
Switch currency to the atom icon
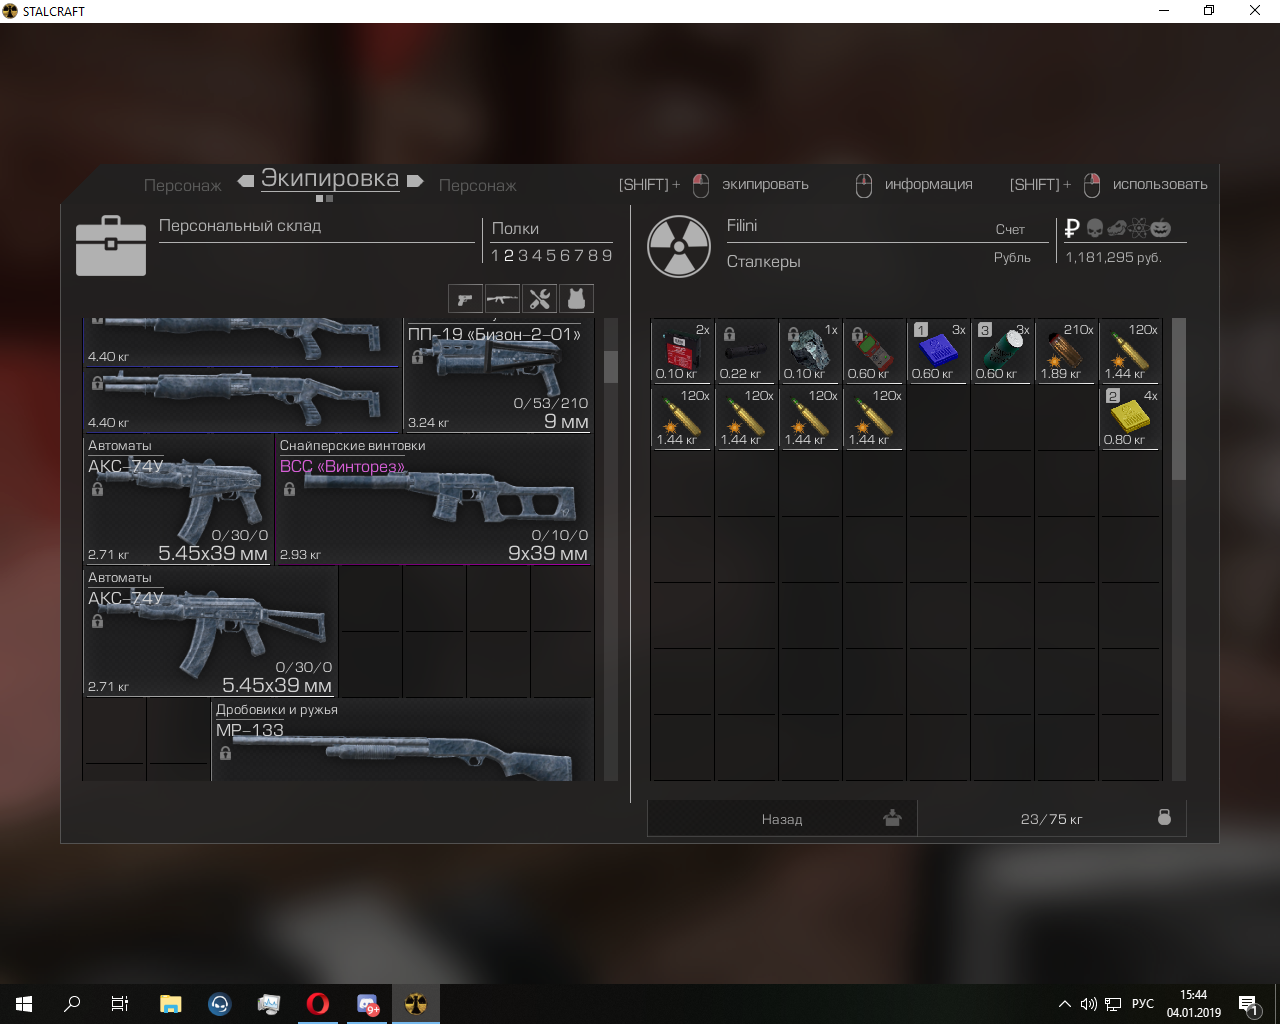tap(1138, 228)
